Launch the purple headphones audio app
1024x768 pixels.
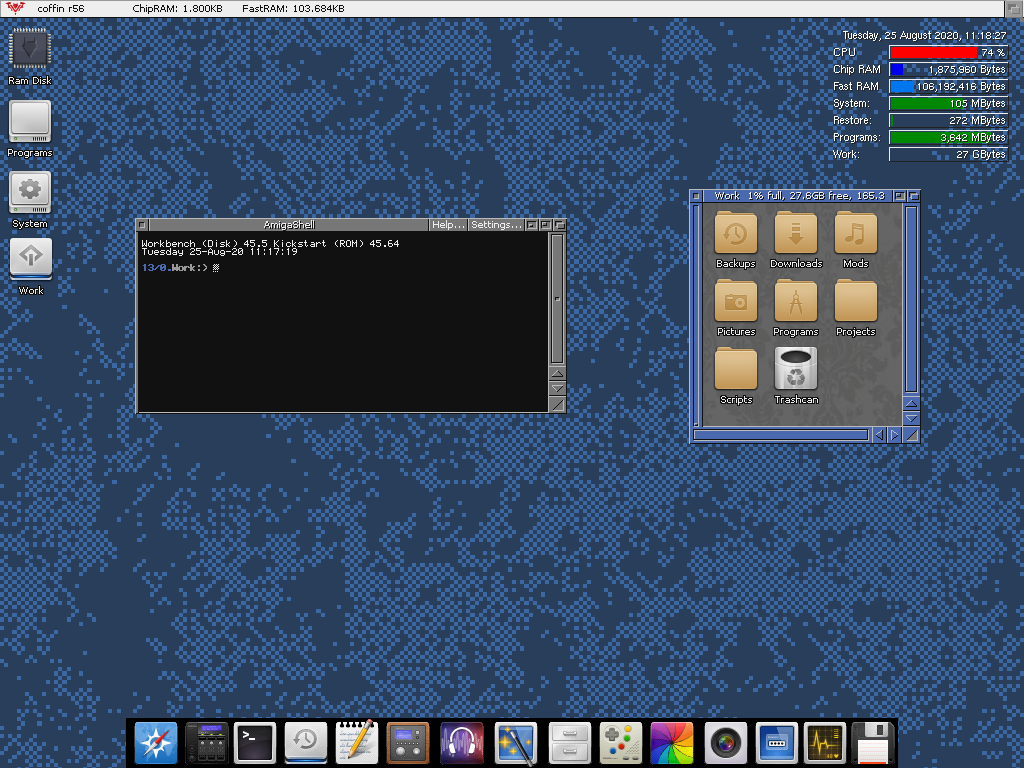(x=461, y=743)
